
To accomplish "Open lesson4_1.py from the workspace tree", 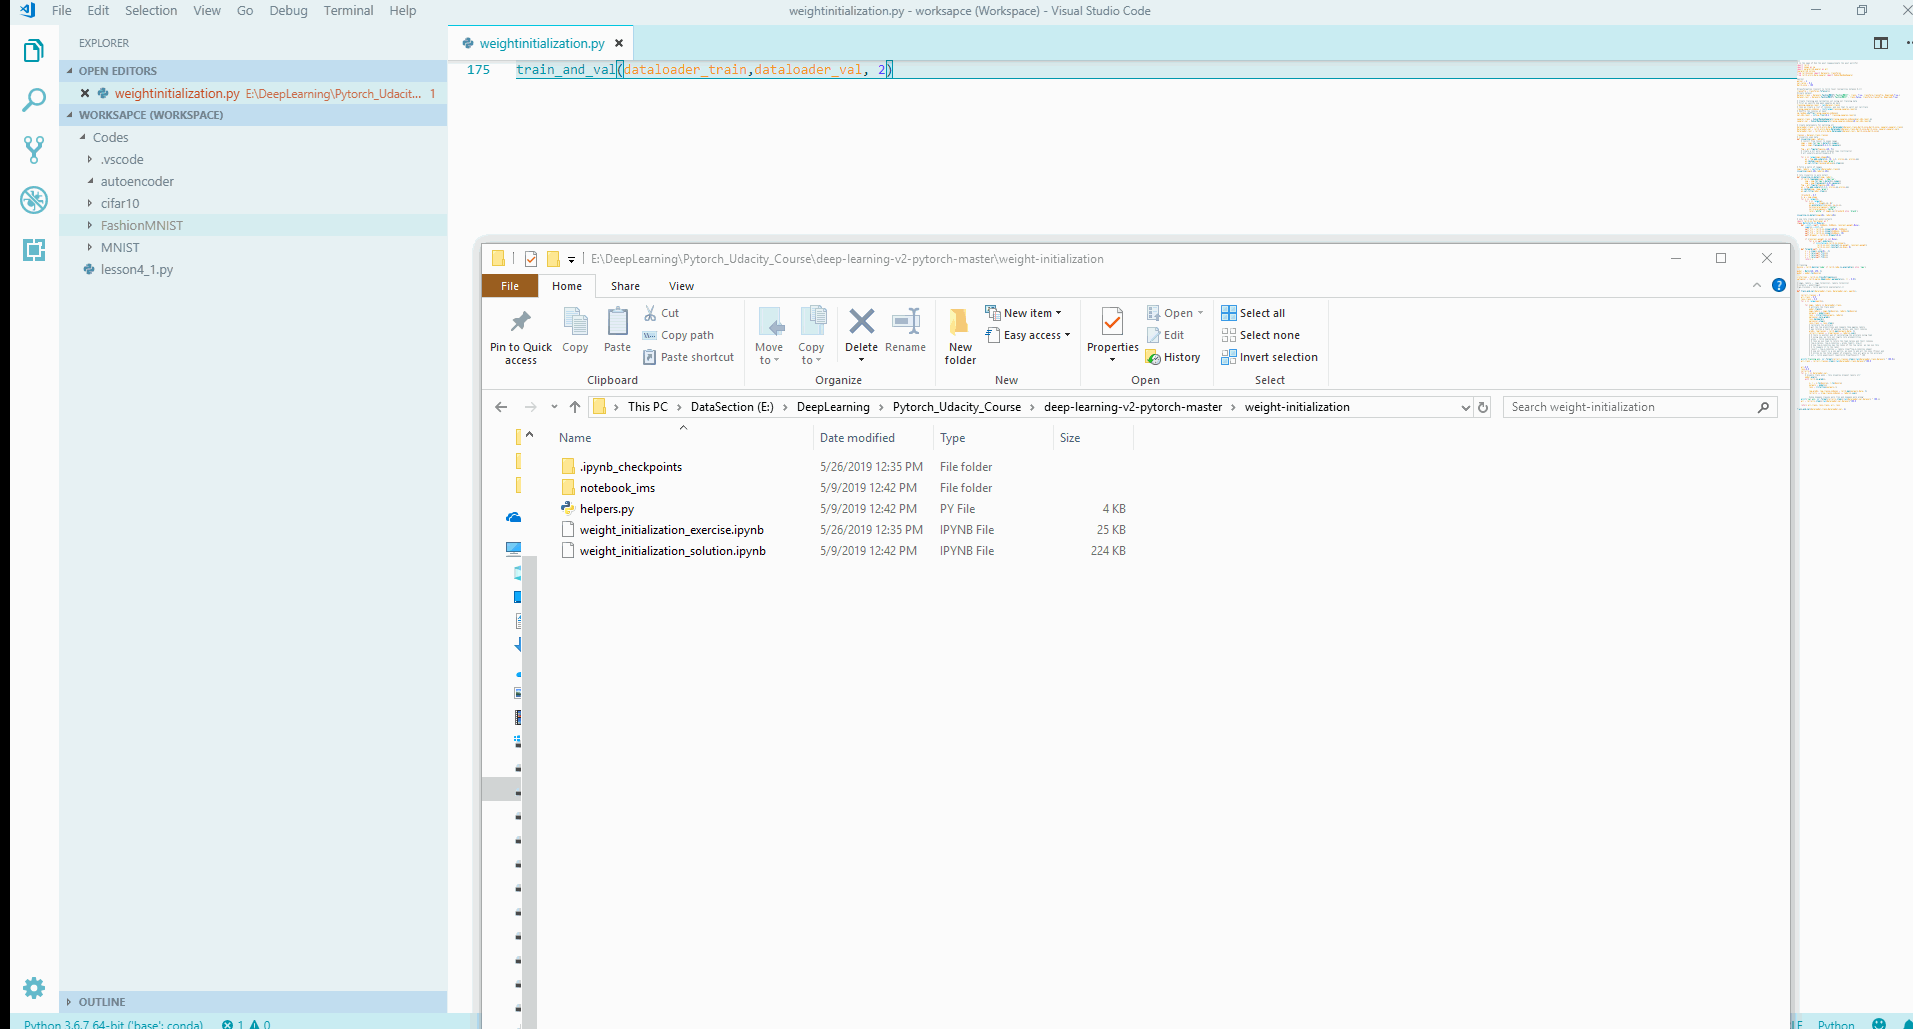I will tap(136, 269).
